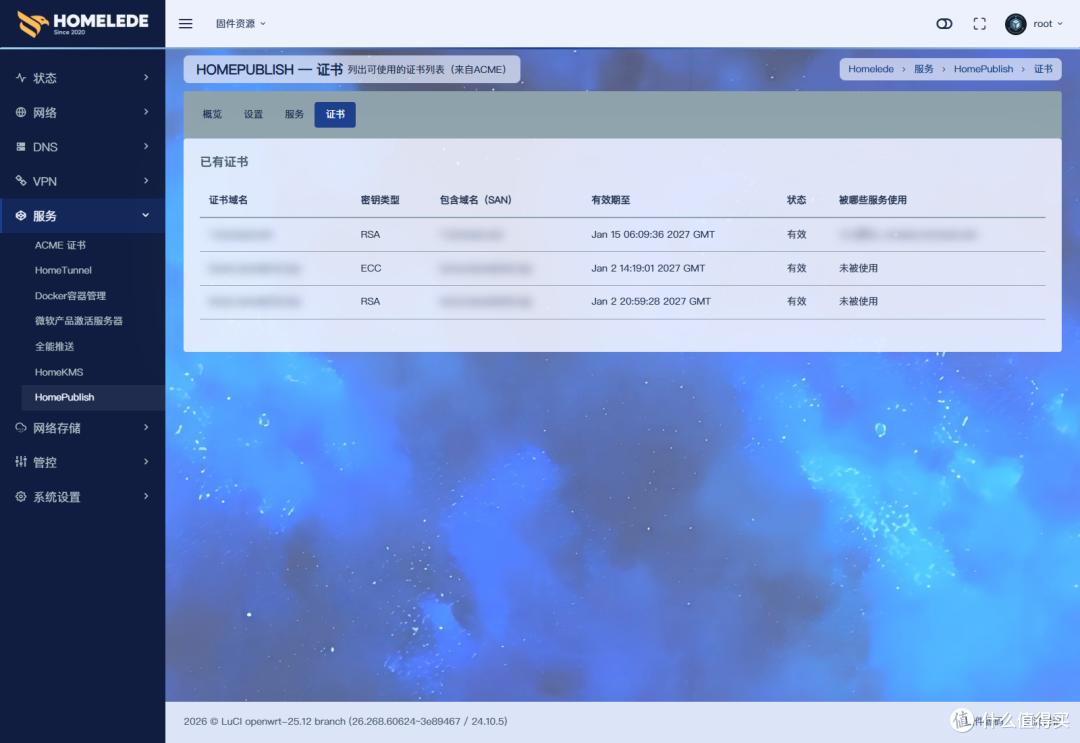Expand the 网络存储 menu chevron
Screen dimensions: 1080x743
coord(146,427)
